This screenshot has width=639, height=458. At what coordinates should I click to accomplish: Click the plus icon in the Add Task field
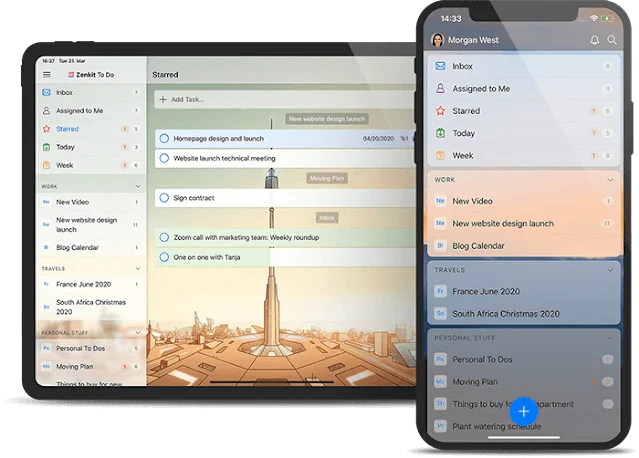[163, 99]
